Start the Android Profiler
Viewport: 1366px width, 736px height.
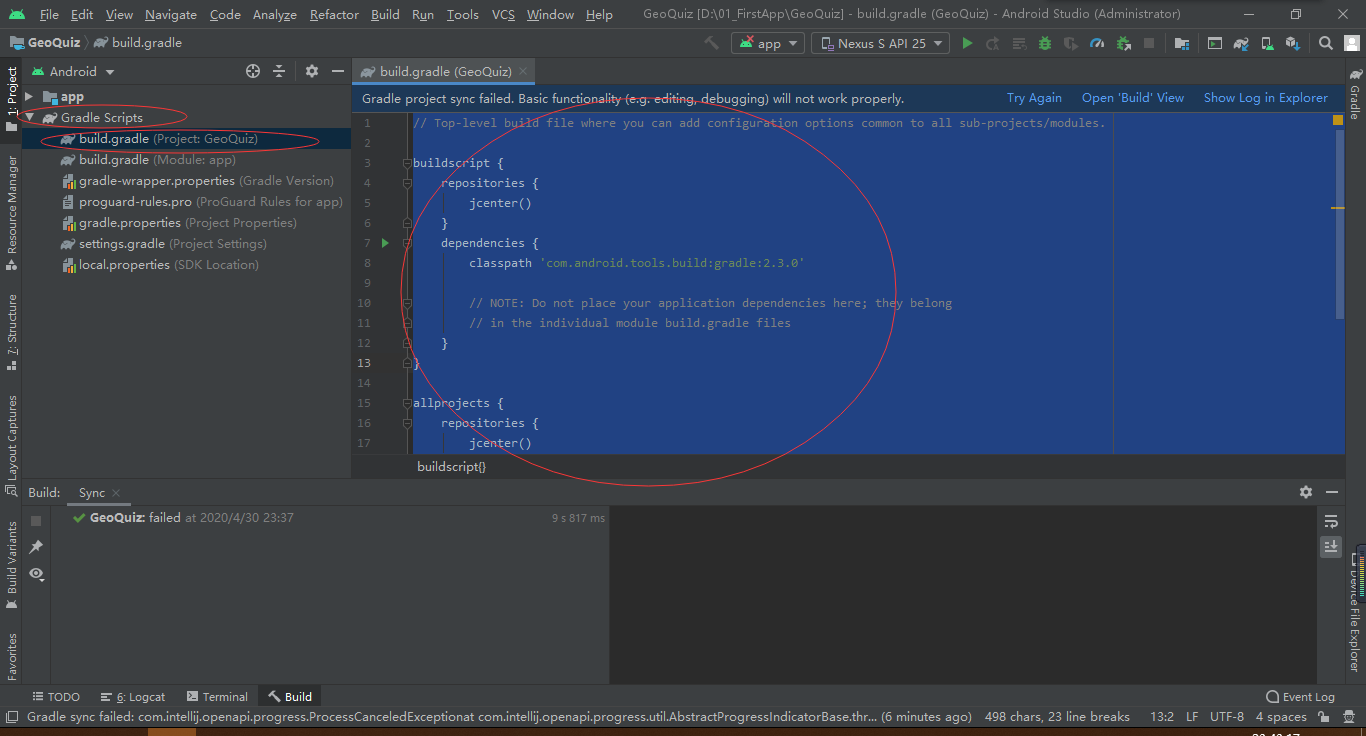click(x=1097, y=43)
